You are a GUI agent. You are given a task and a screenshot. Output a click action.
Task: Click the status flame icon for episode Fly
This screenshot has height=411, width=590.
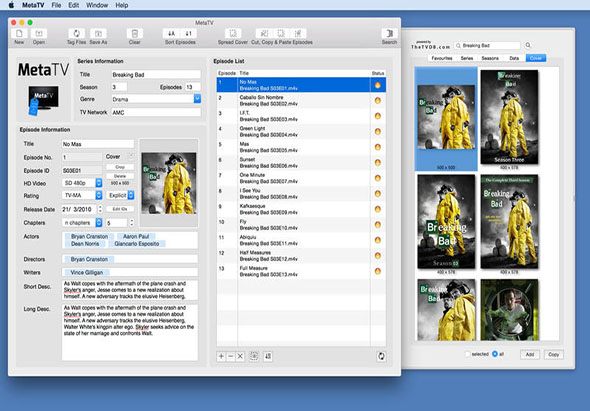coord(377,225)
